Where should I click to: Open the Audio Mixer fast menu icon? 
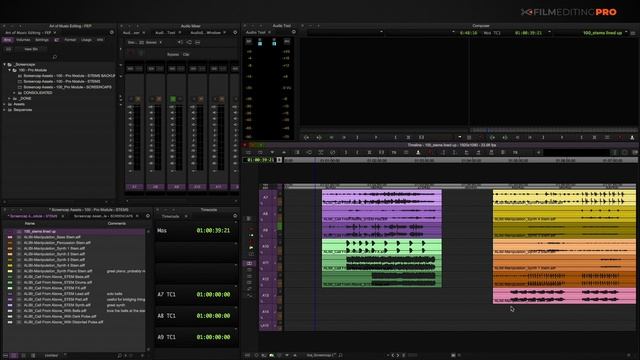pos(235,32)
